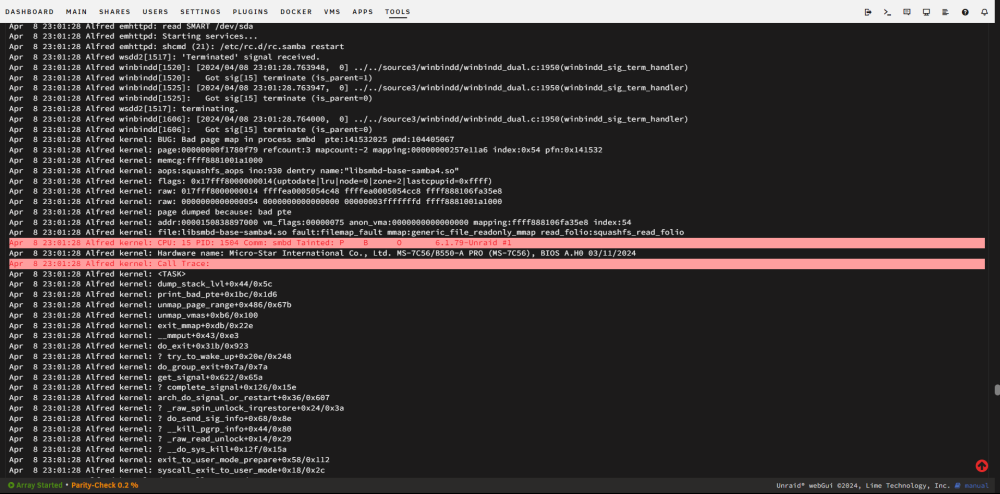Click the 'page dumped because: bad pte' line

point(150,212)
